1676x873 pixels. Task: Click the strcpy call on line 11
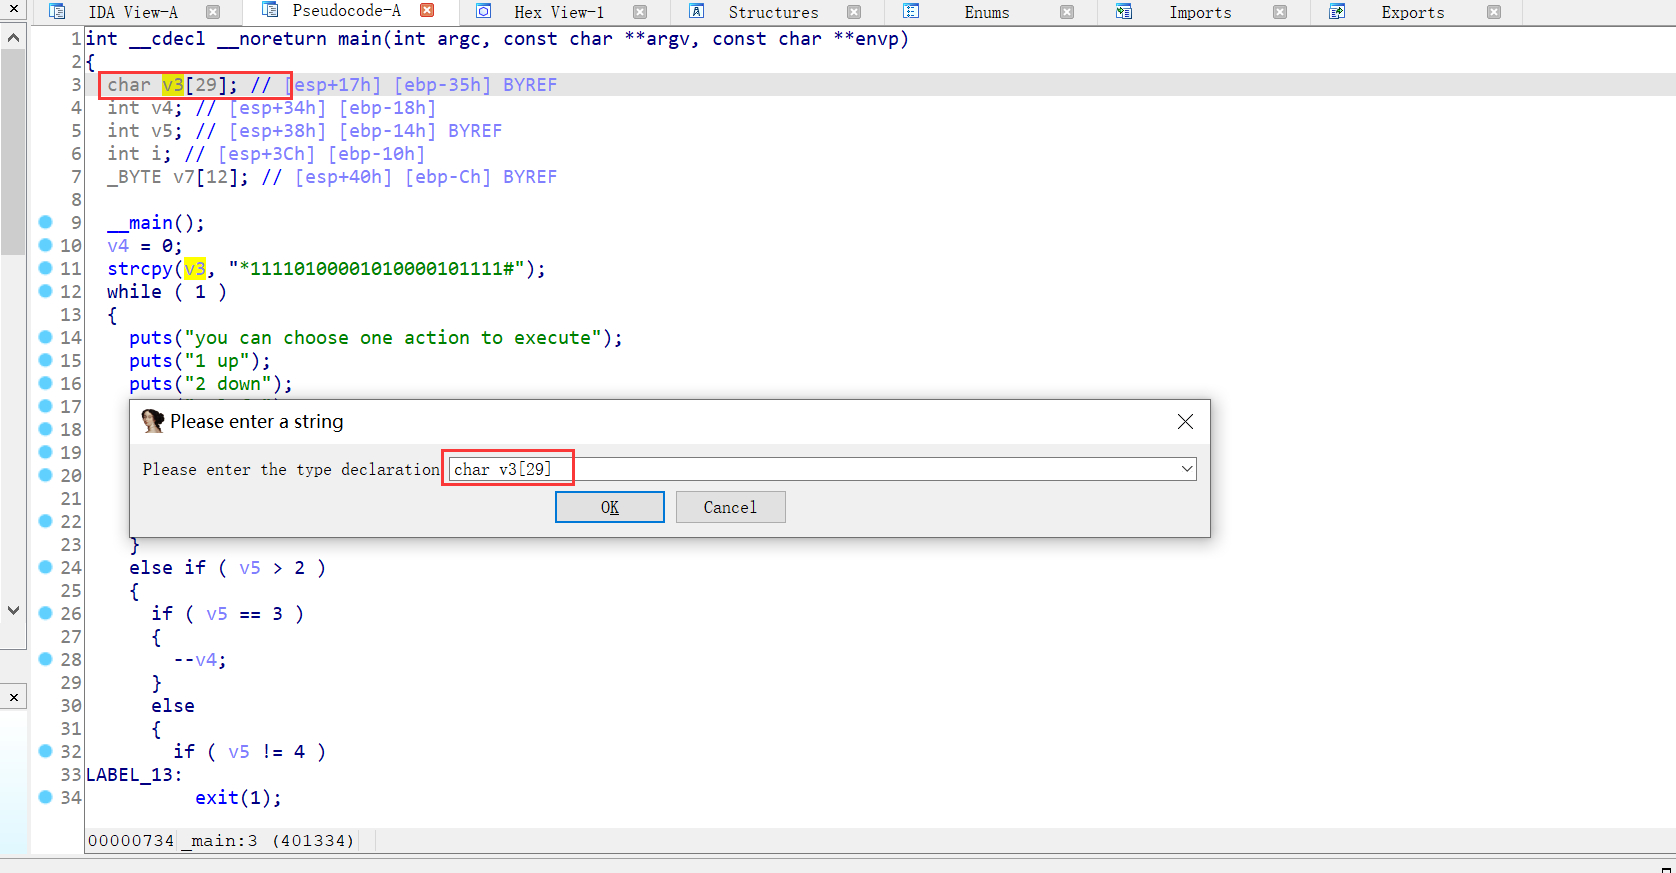click(326, 269)
